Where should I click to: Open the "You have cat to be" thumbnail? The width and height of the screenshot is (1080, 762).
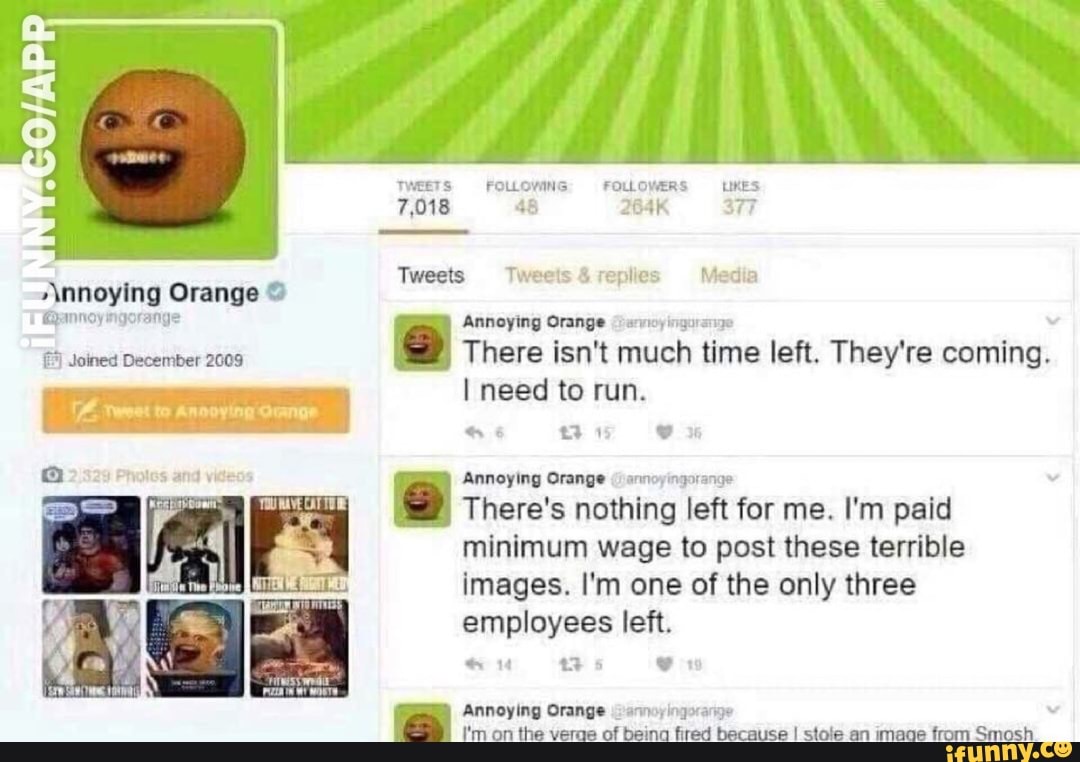pos(299,544)
